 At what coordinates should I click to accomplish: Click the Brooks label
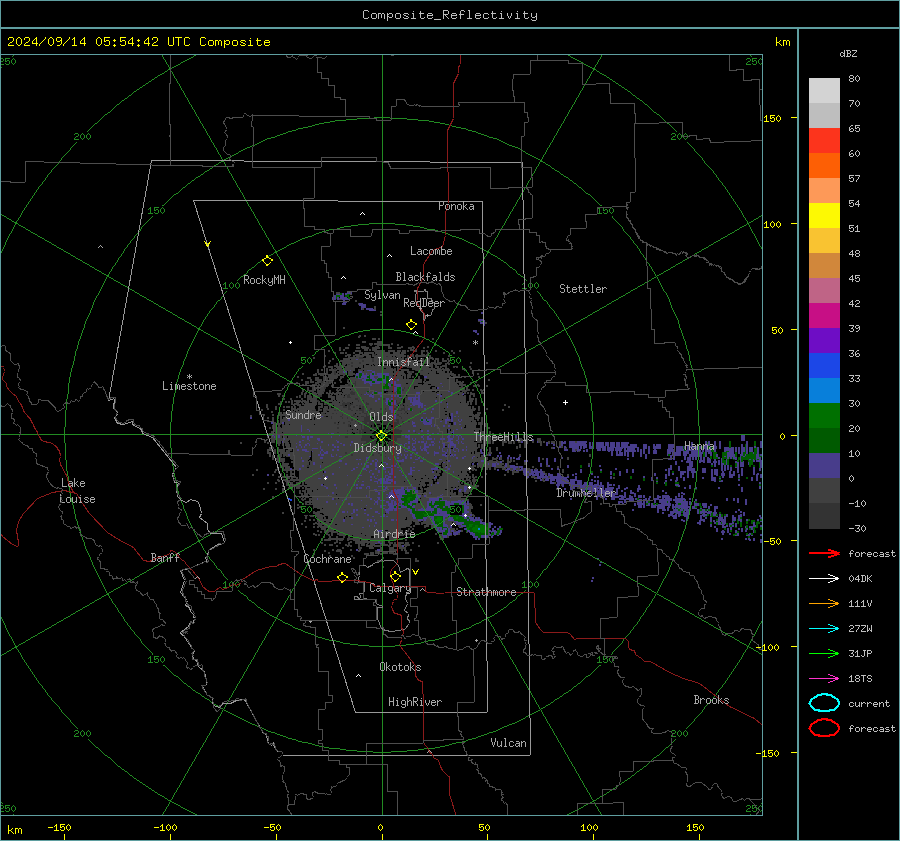pyautogui.click(x=711, y=700)
